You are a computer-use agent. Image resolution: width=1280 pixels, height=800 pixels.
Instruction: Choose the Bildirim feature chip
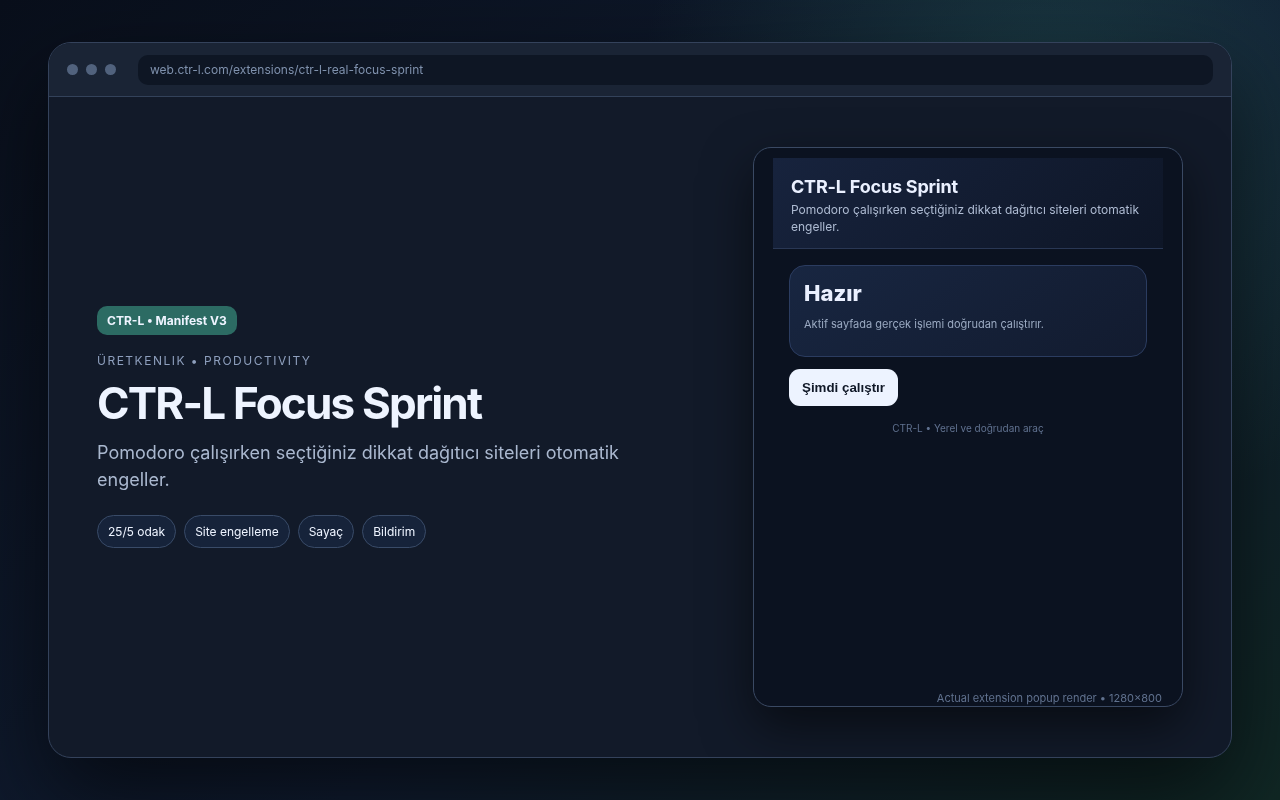394,531
